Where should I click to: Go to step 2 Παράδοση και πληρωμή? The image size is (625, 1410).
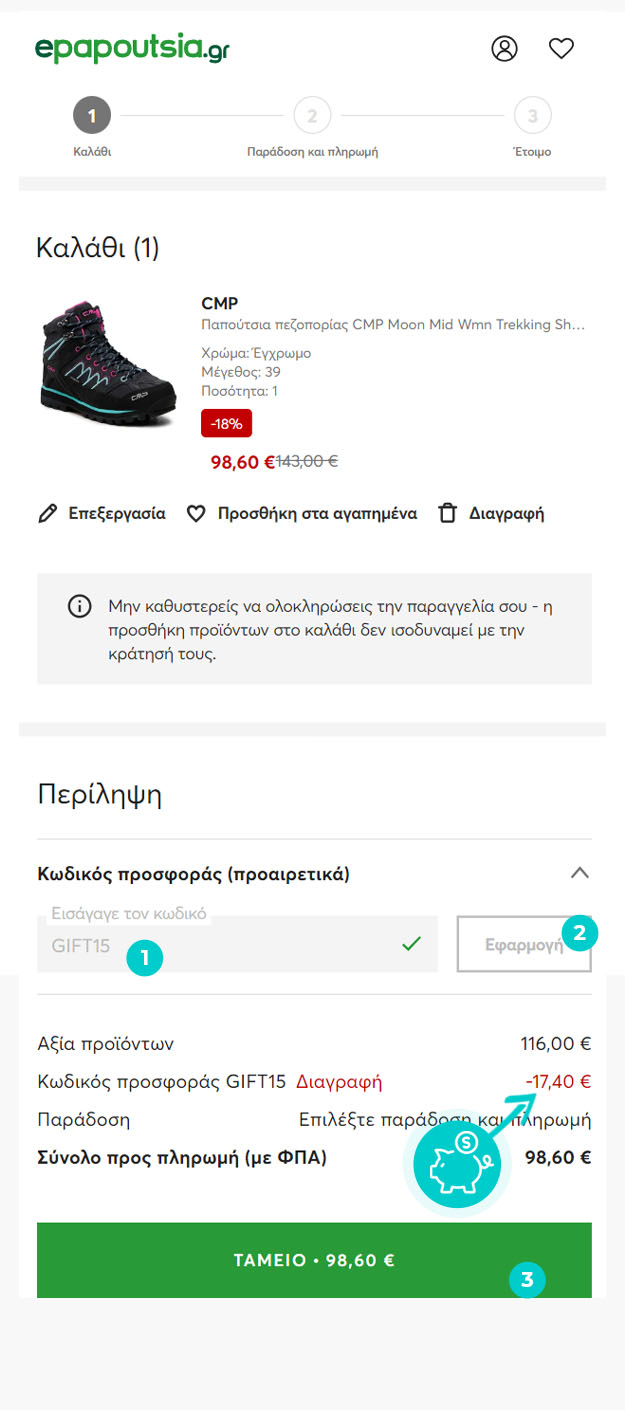pyautogui.click(x=312, y=116)
